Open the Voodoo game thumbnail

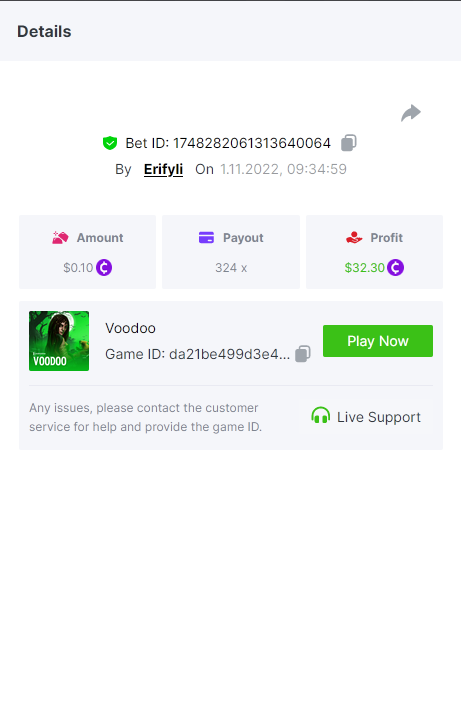tap(59, 341)
